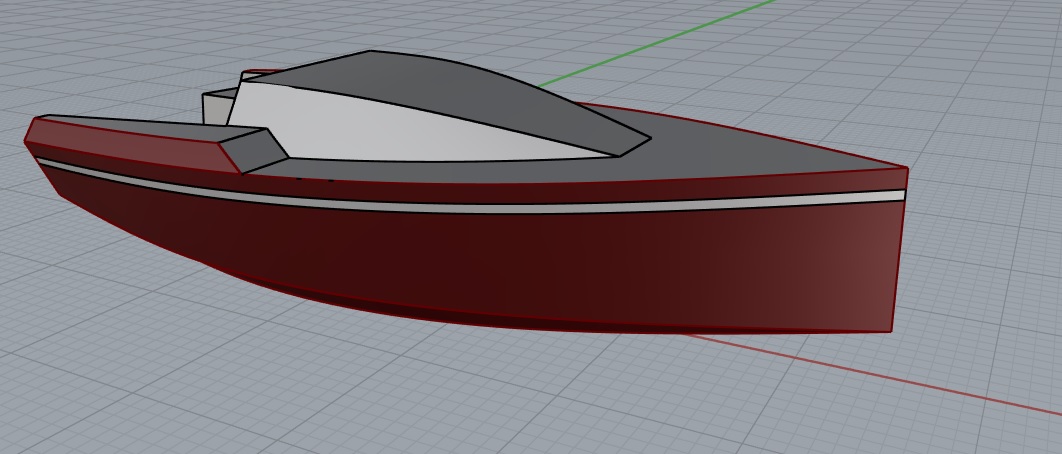Click the small red sliver behind the cabin roof
The width and height of the screenshot is (1062, 454).
(258, 72)
